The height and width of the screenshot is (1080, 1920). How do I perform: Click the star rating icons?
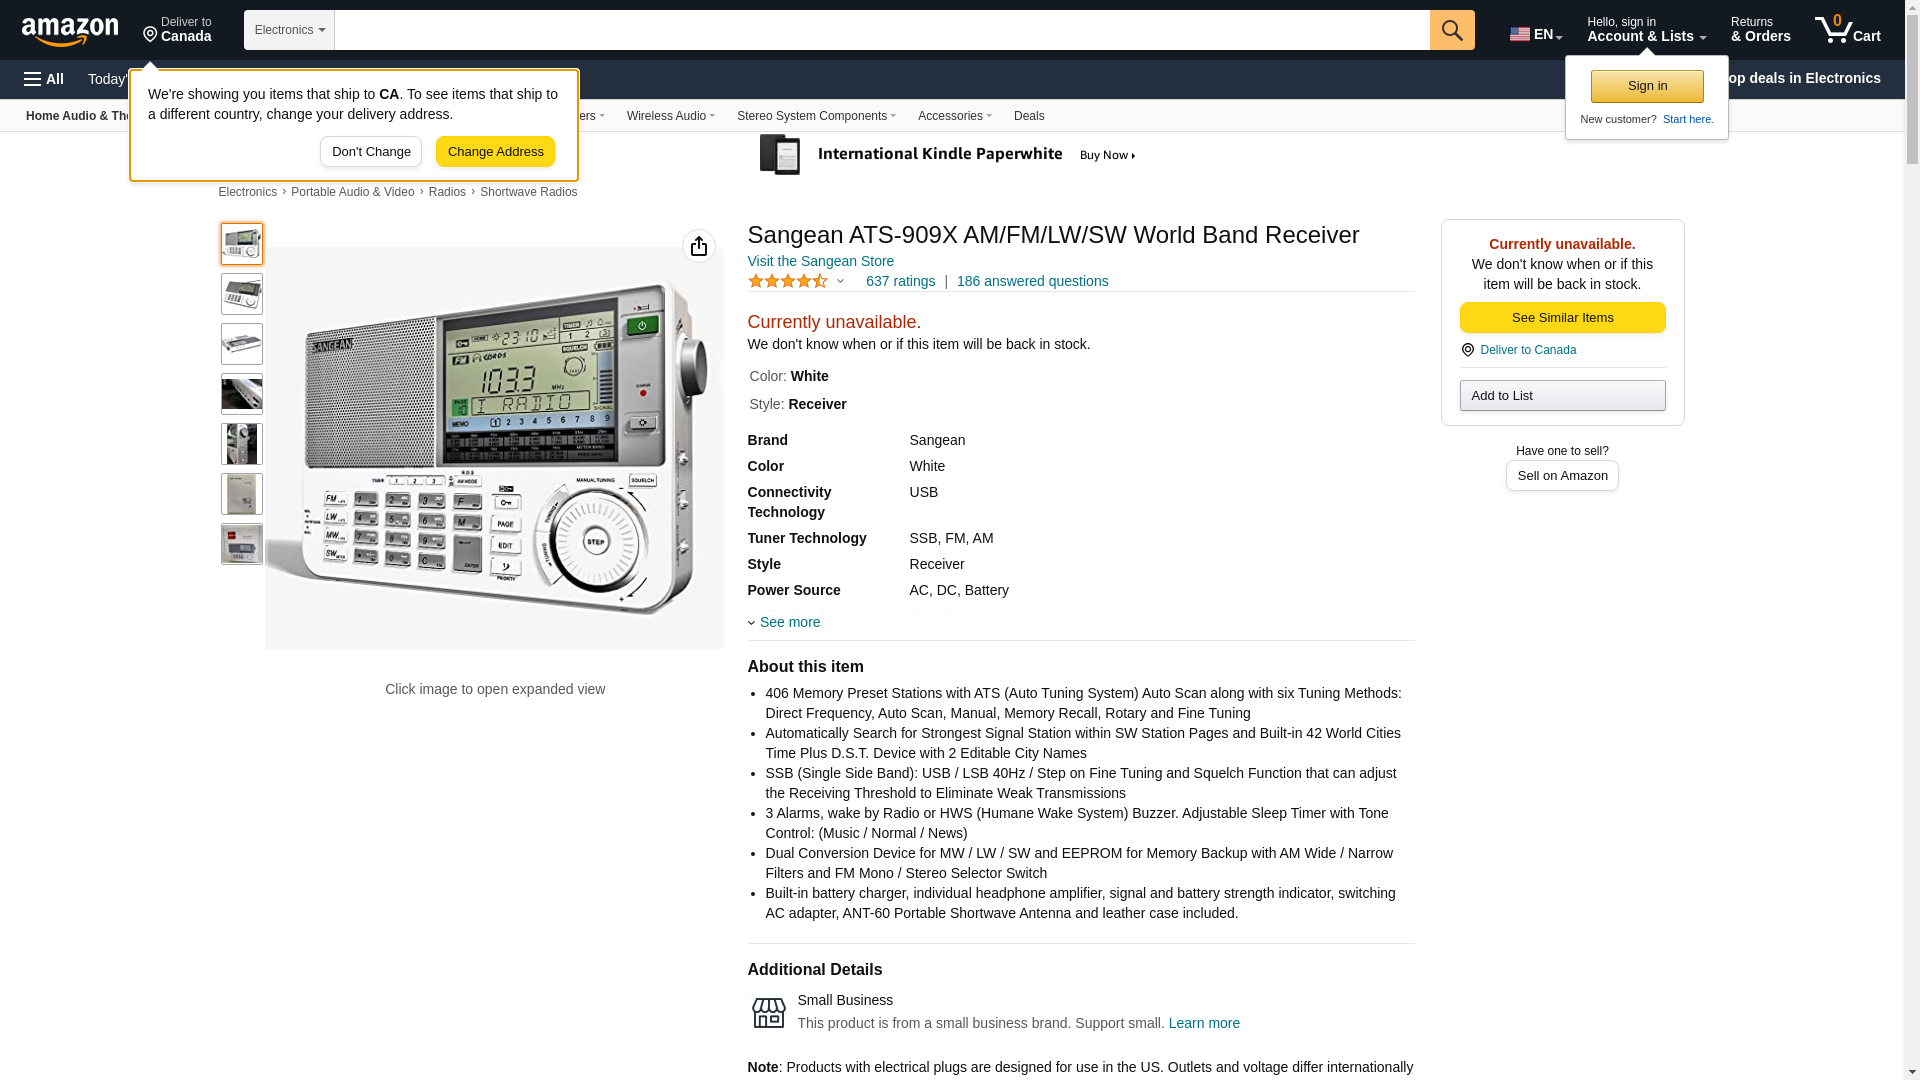pyautogui.click(x=788, y=282)
